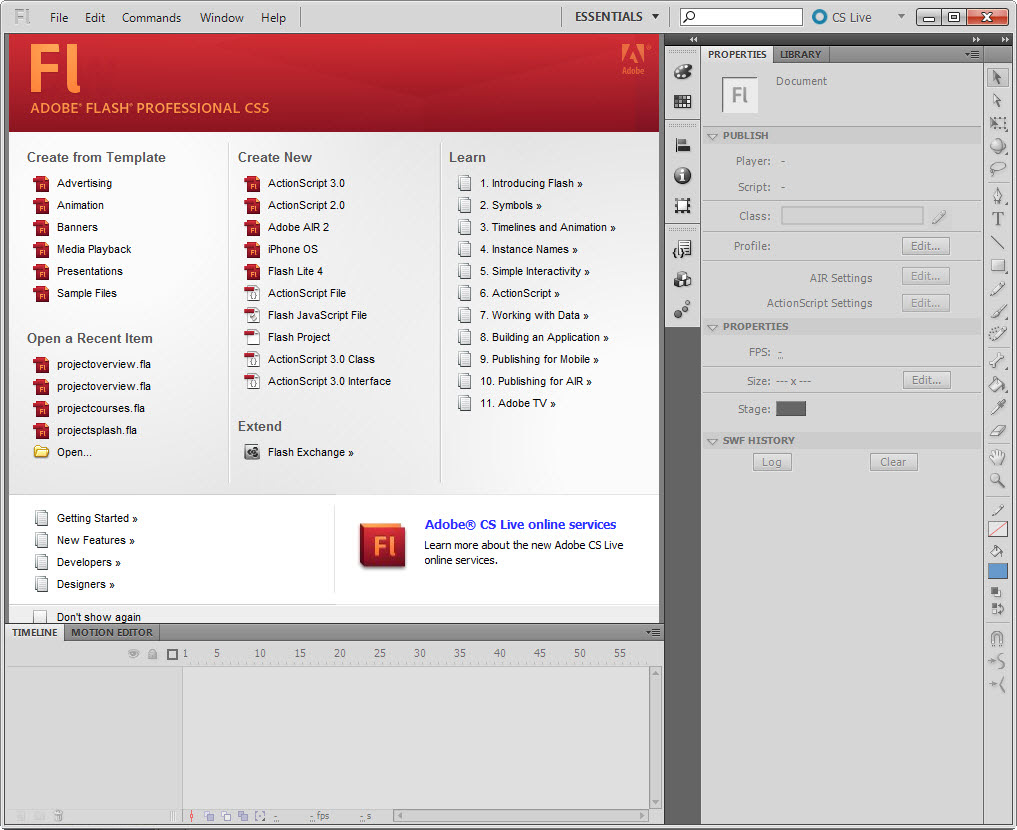The image size is (1017, 830).
Task: Open the File menu
Action: pos(59,18)
